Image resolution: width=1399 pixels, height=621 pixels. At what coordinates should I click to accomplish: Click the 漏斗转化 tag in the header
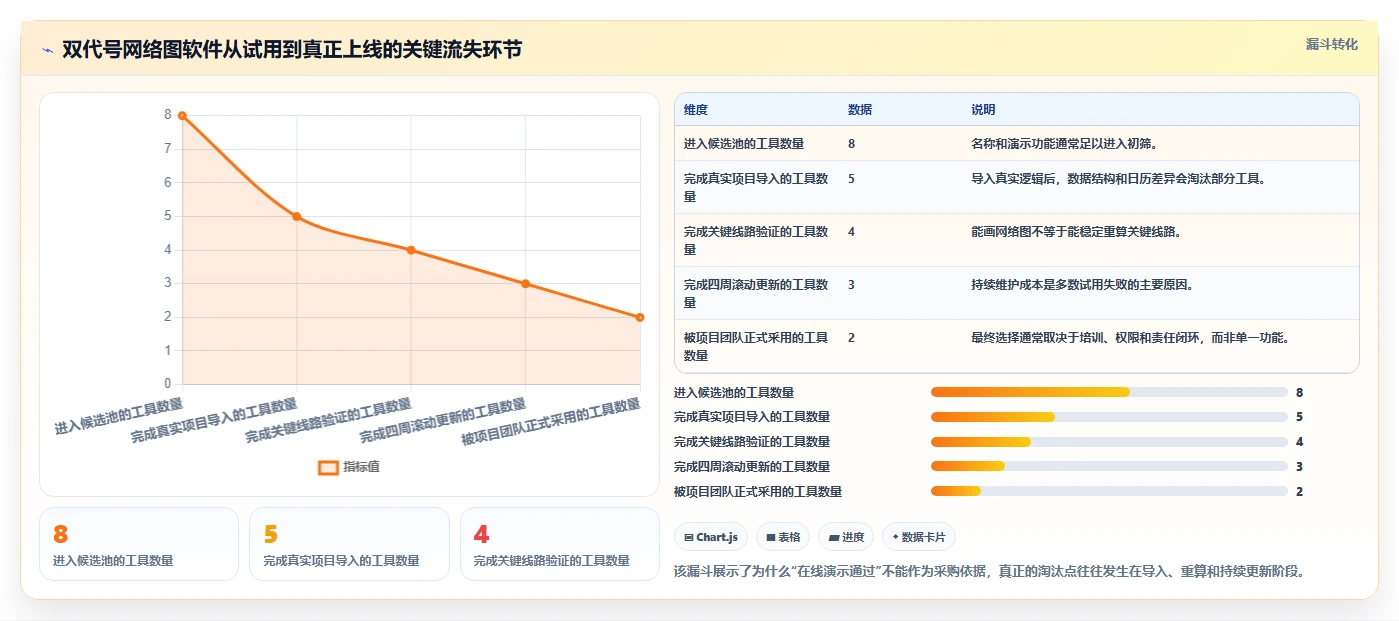click(1331, 44)
